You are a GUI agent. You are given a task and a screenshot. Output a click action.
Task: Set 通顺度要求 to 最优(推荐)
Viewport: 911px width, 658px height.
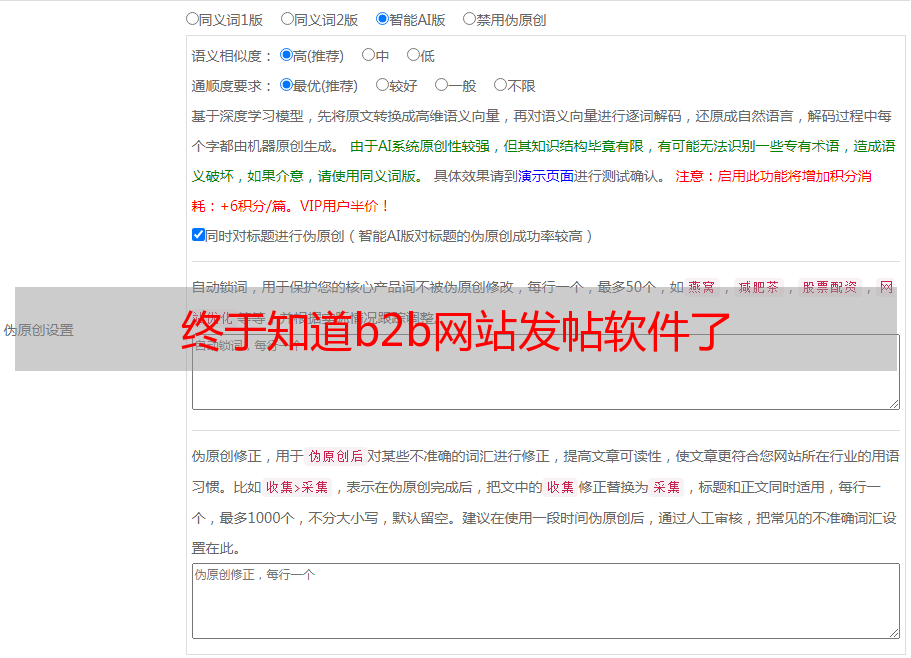point(286,85)
